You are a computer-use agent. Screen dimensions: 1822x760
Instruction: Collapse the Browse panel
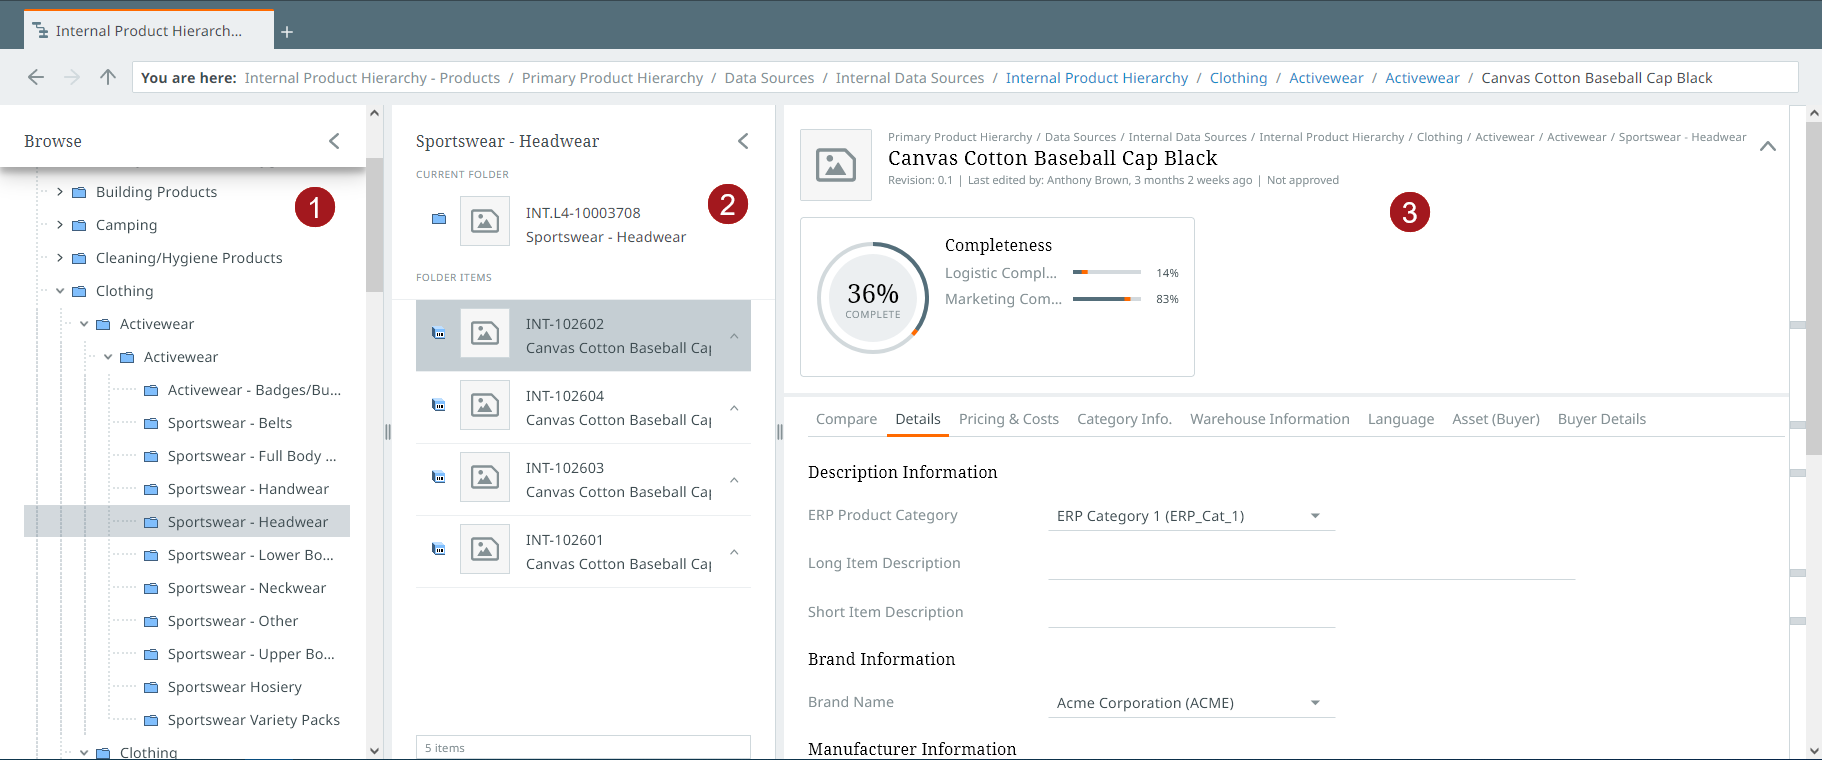pyautogui.click(x=334, y=141)
